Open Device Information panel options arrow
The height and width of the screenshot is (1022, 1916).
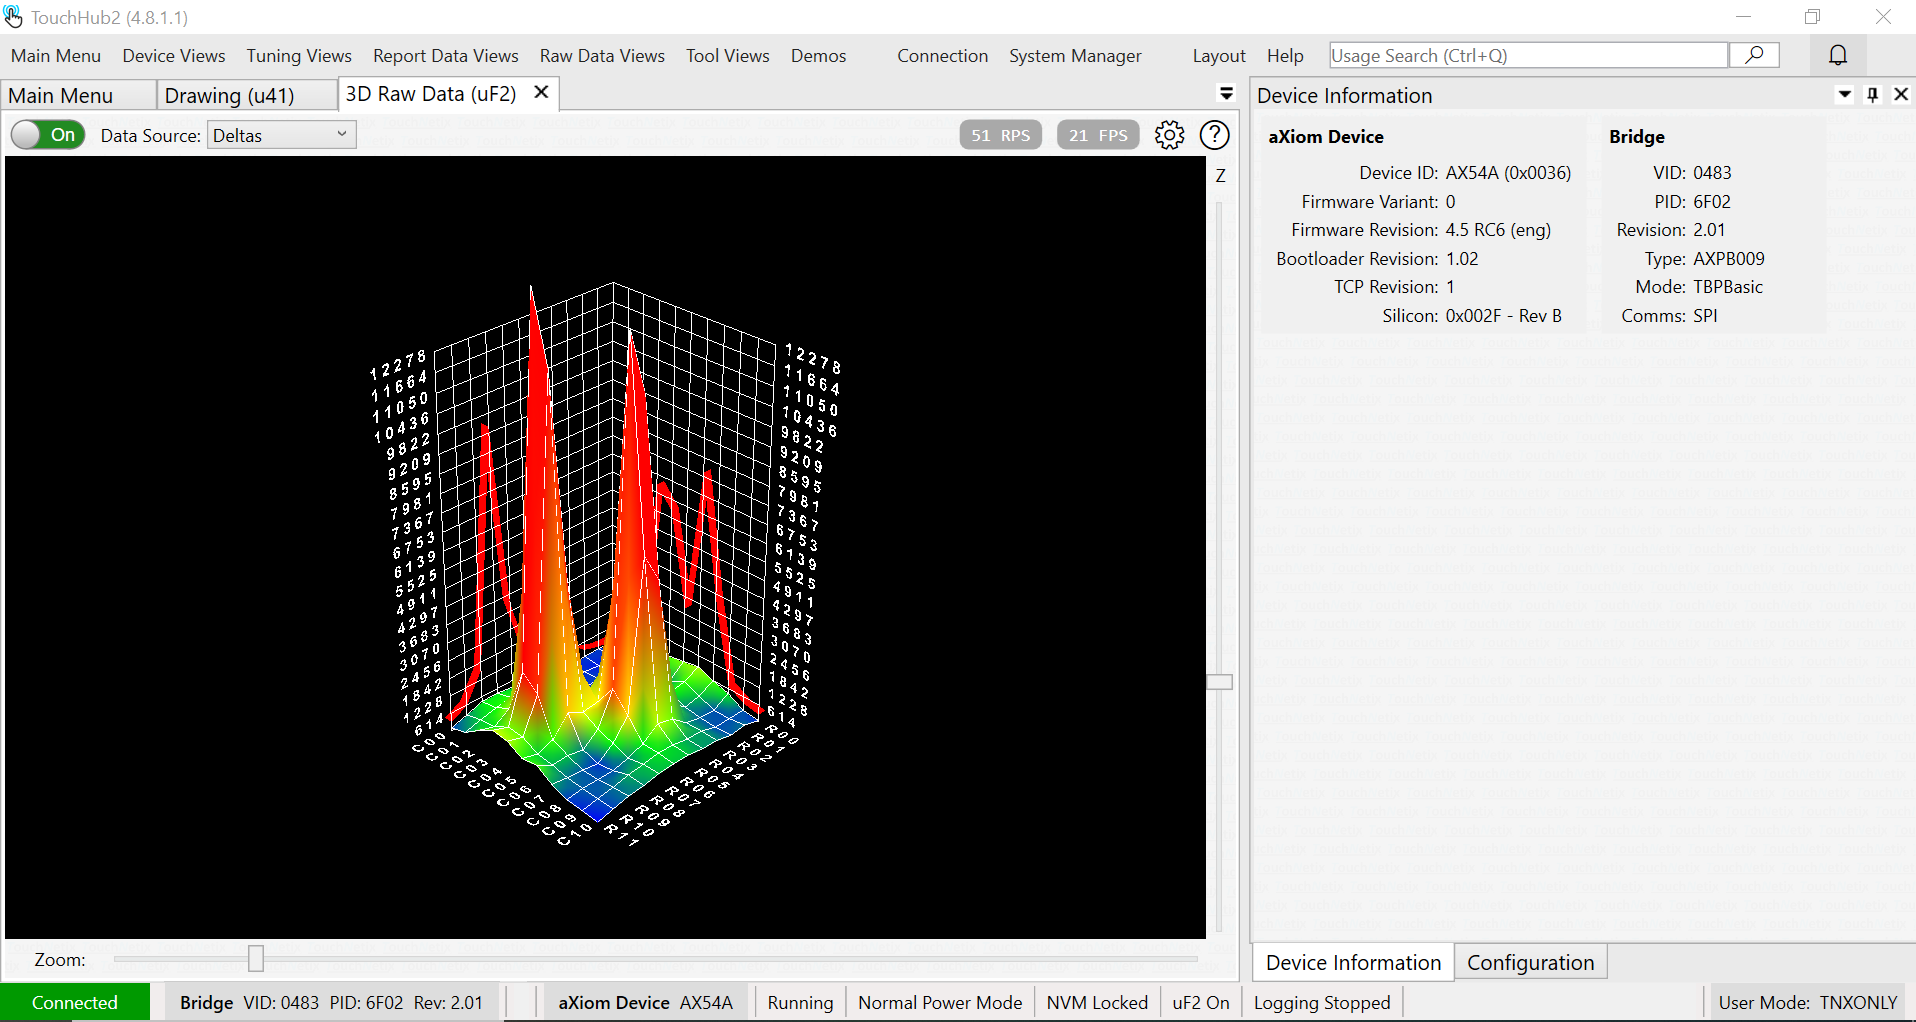pos(1845,95)
